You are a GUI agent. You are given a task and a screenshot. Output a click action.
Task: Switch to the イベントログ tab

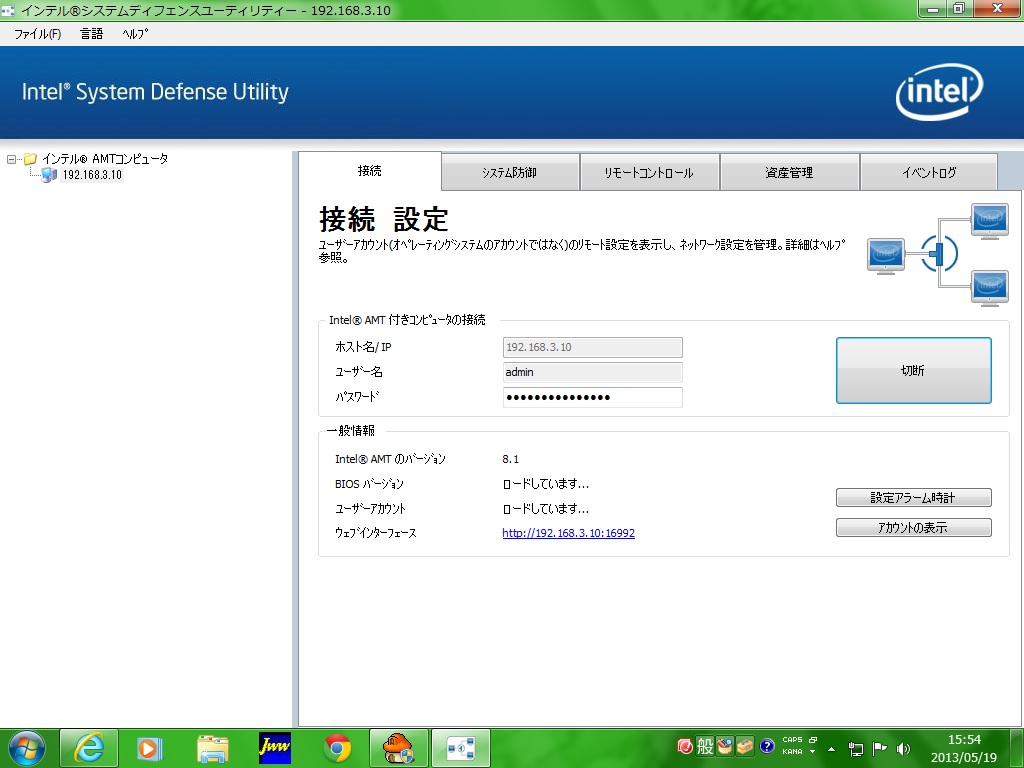[x=929, y=172]
